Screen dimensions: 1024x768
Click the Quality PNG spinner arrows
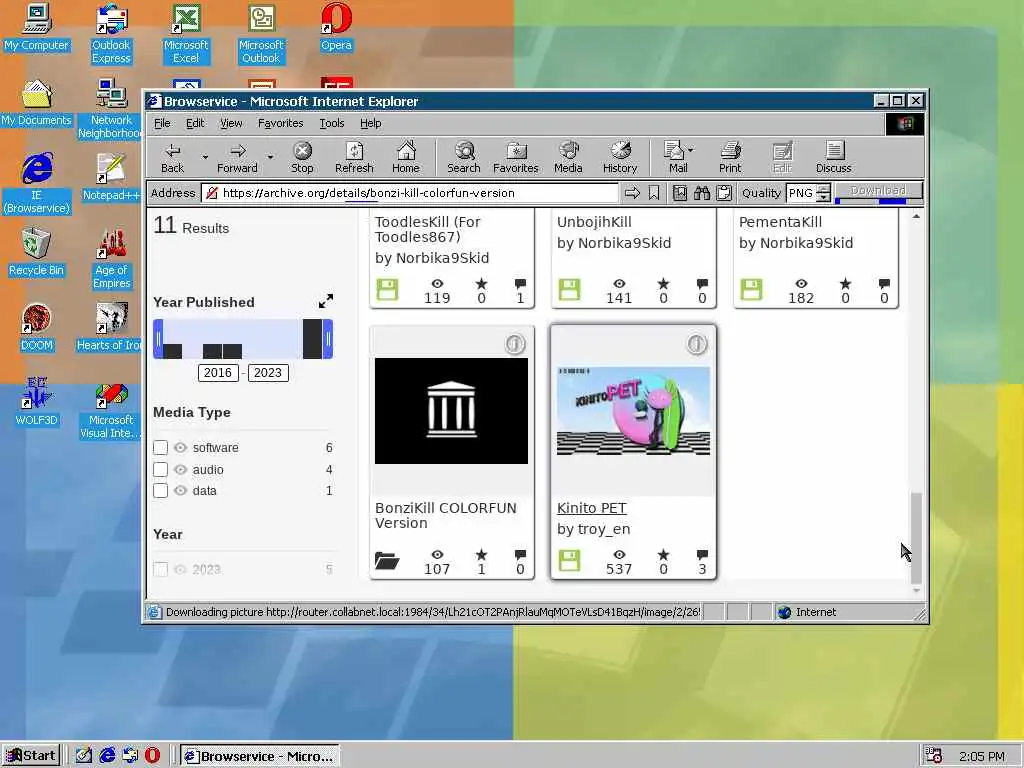pos(824,193)
